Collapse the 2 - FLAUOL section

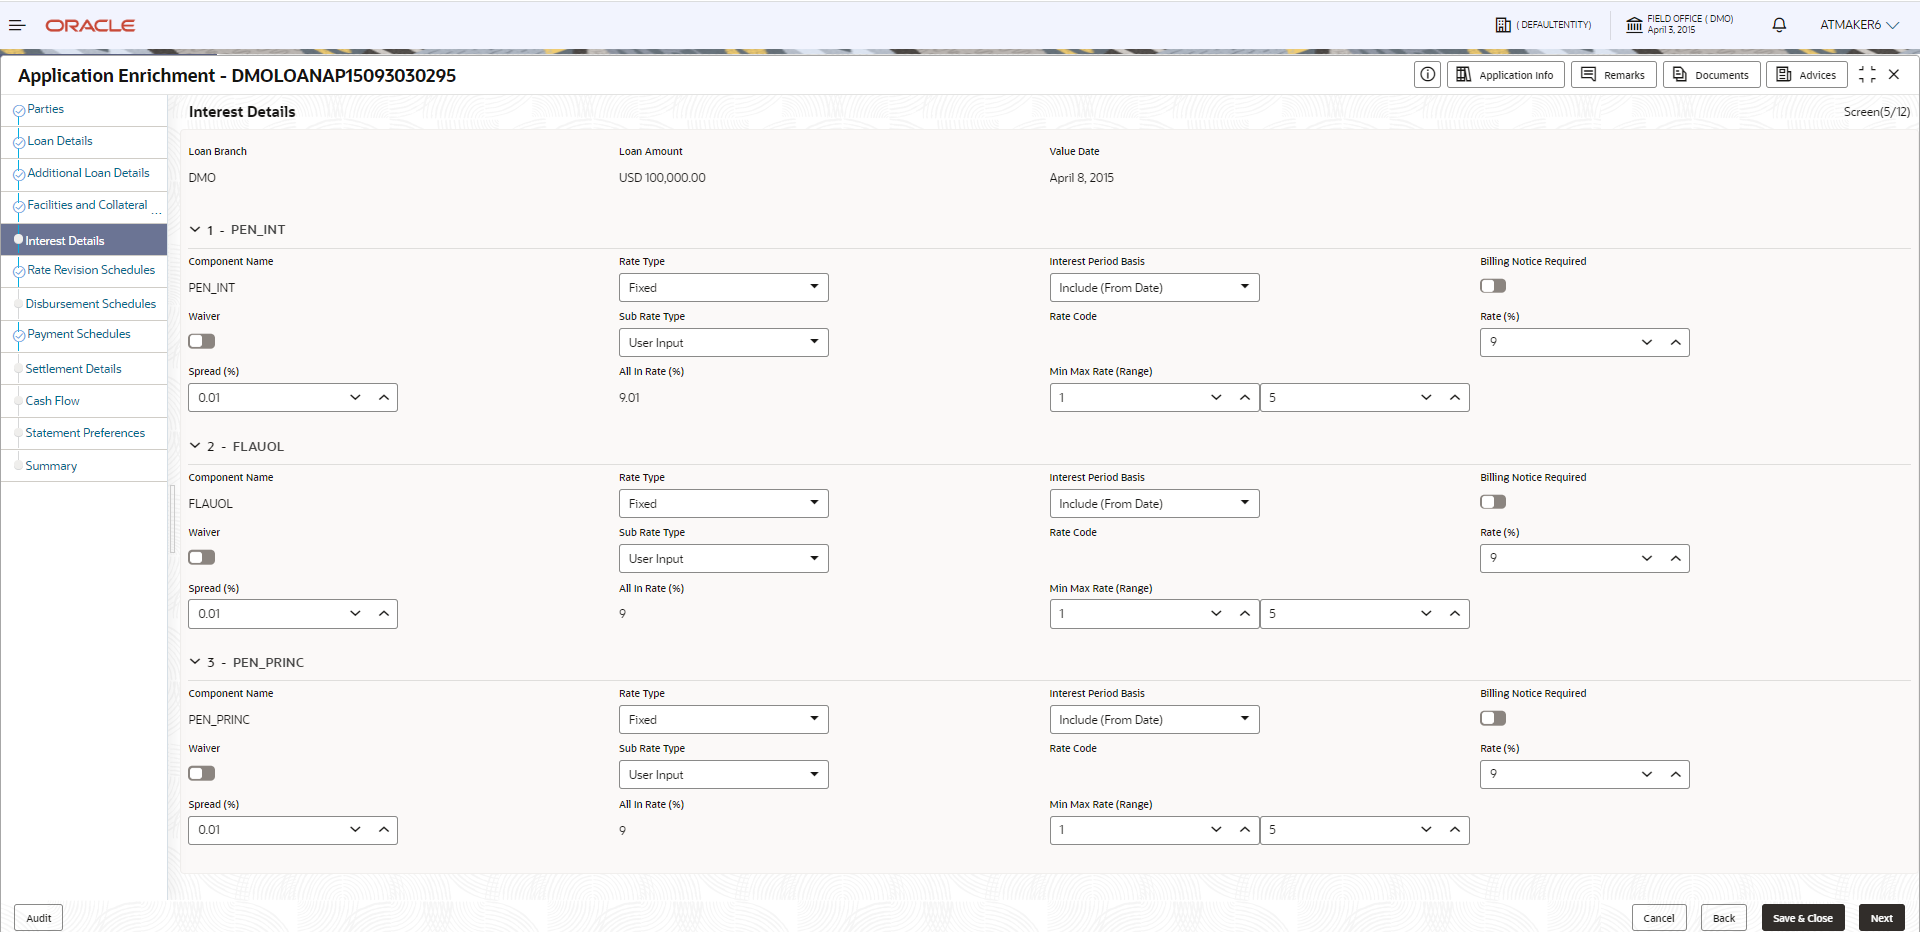pos(195,446)
